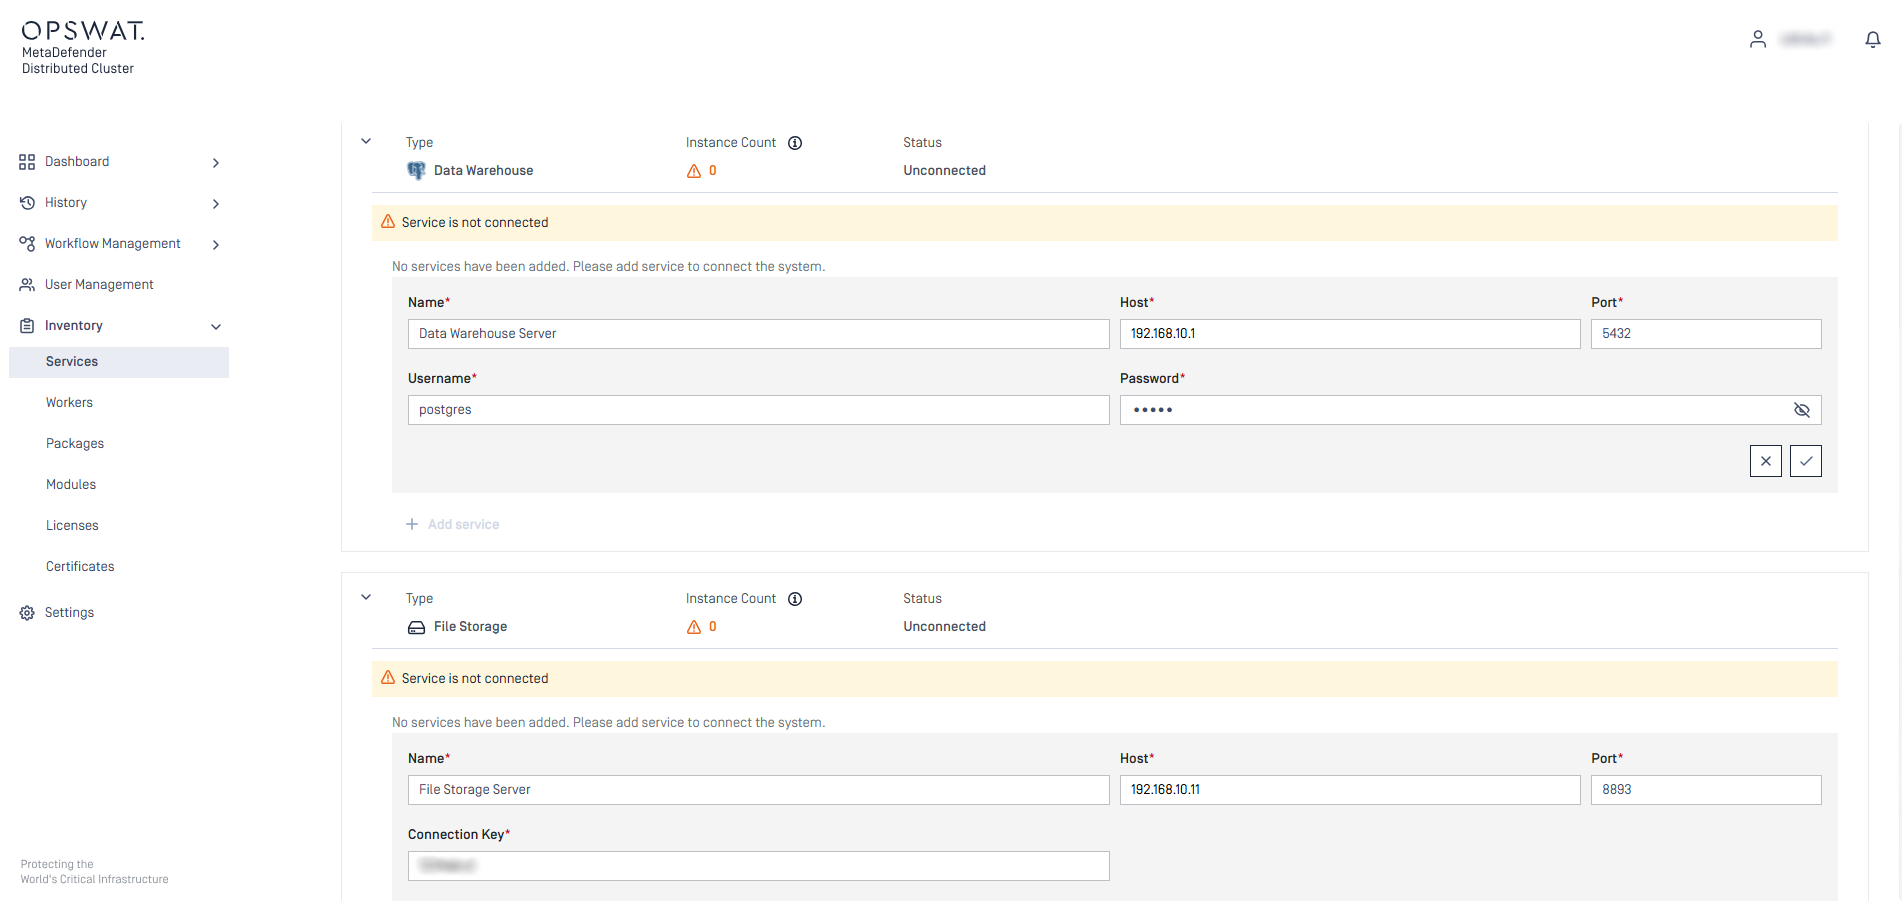Click the Inventory clipboard icon
The image size is (1902, 901).
coord(27,326)
